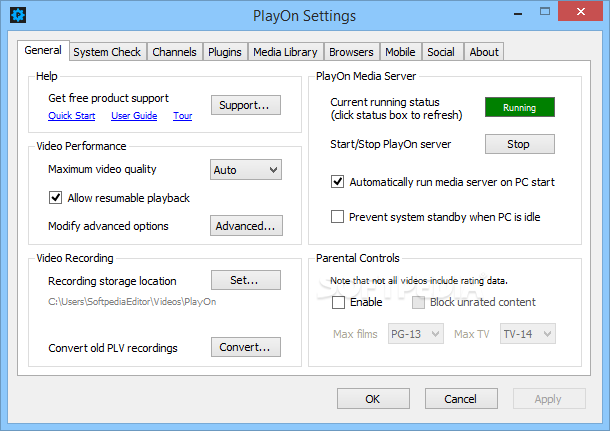The image size is (610, 431).
Task: Enable Prevent system standby when PC is idle
Action: [x=337, y=216]
